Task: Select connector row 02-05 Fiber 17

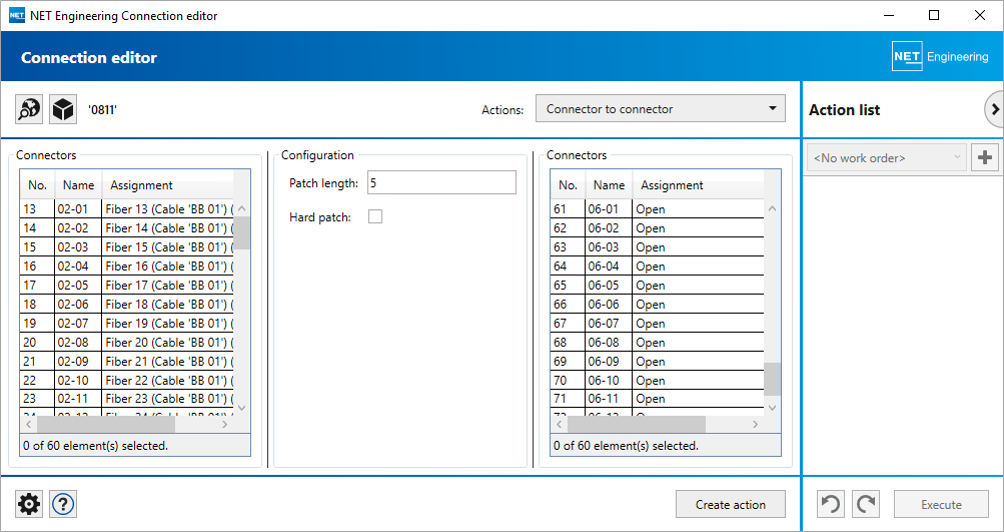Action: click(127, 285)
